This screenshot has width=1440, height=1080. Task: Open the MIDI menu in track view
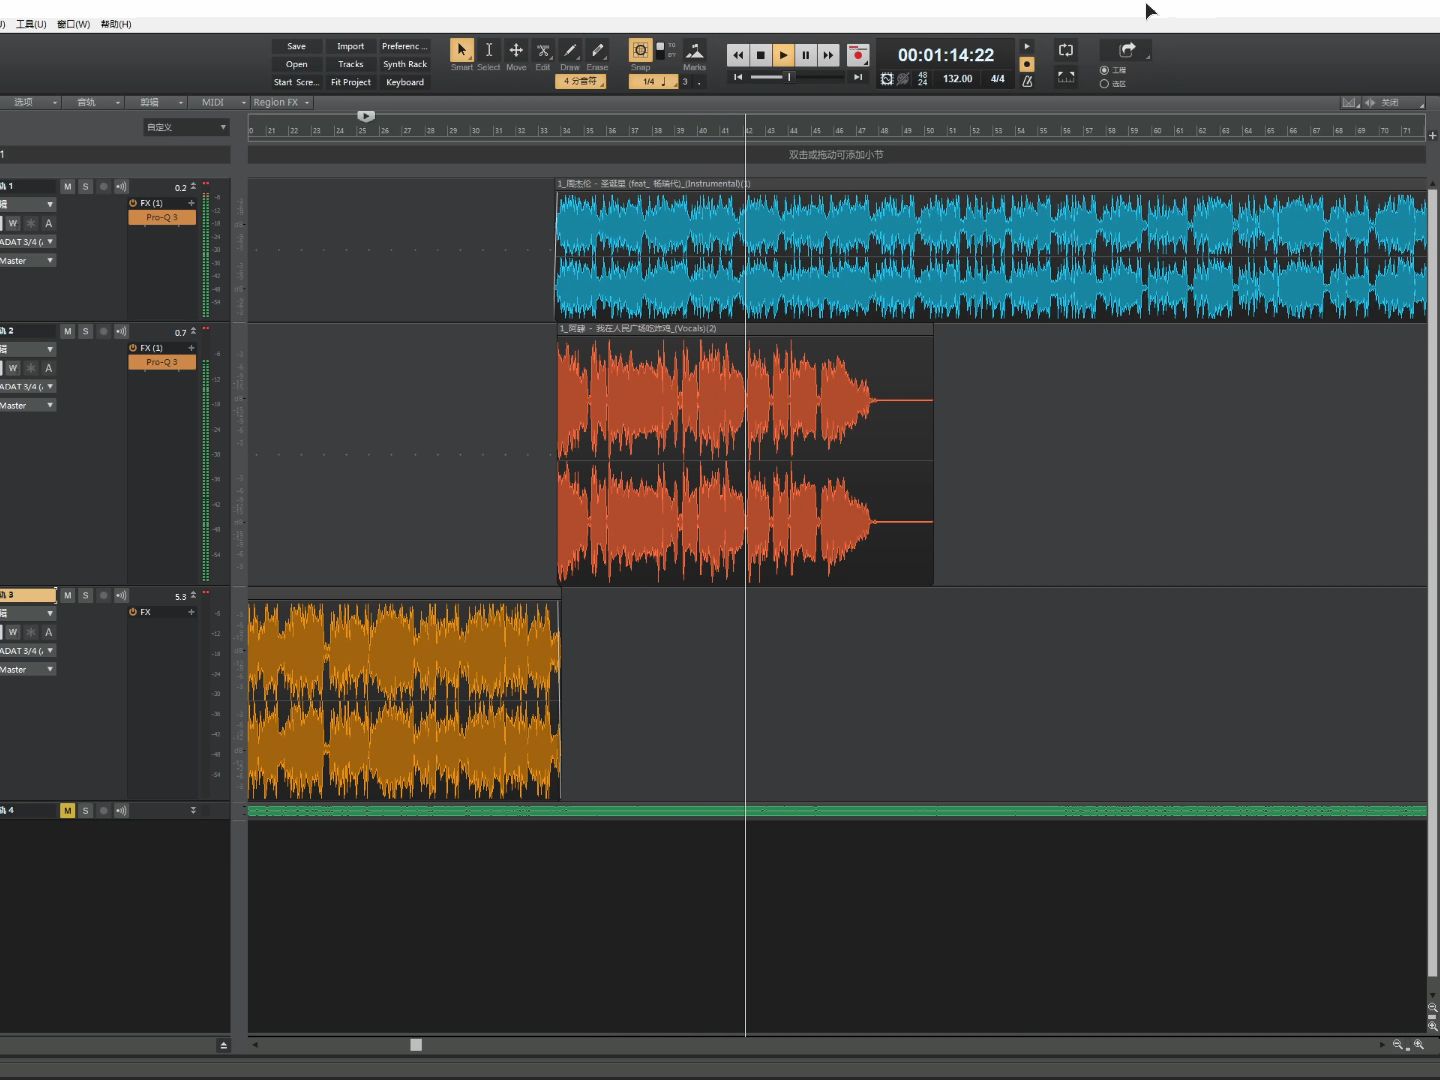217,102
